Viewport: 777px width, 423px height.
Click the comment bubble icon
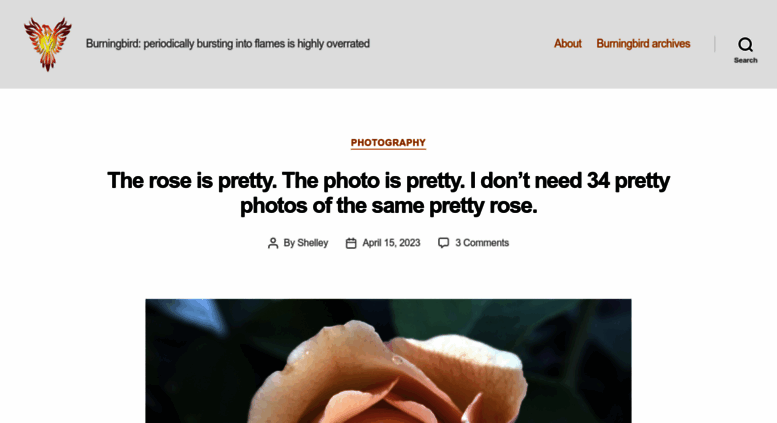(x=444, y=243)
